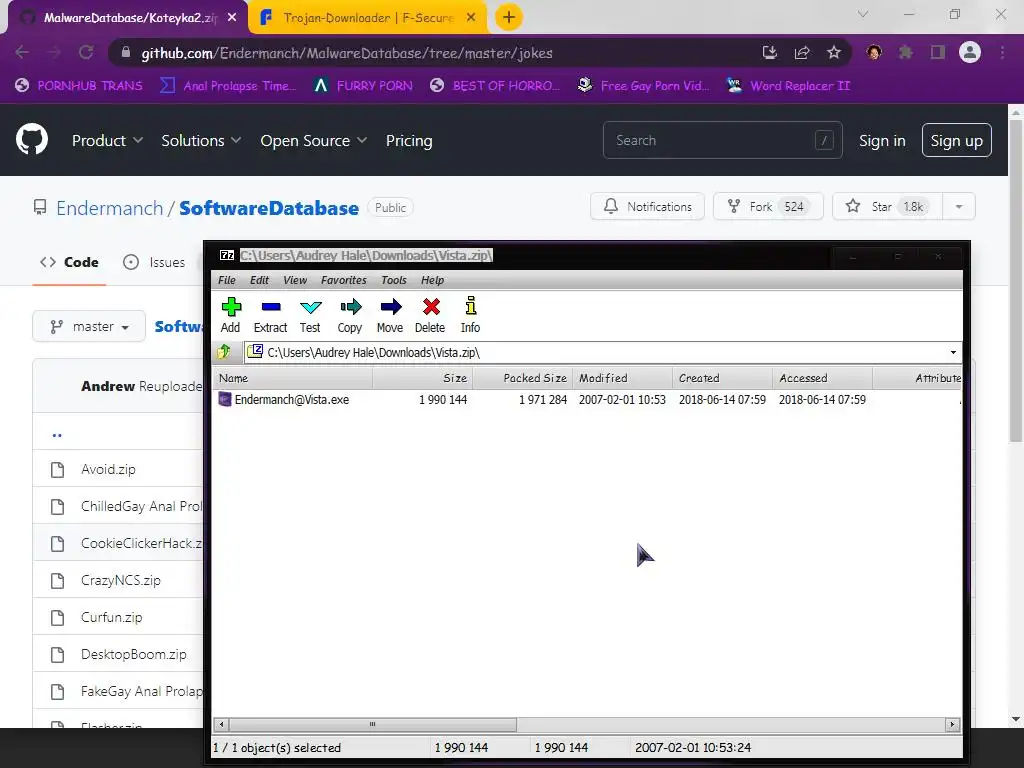This screenshot has width=1024, height=768.
Task: Open the Edit menu in 7-Zip
Action: [x=259, y=280]
